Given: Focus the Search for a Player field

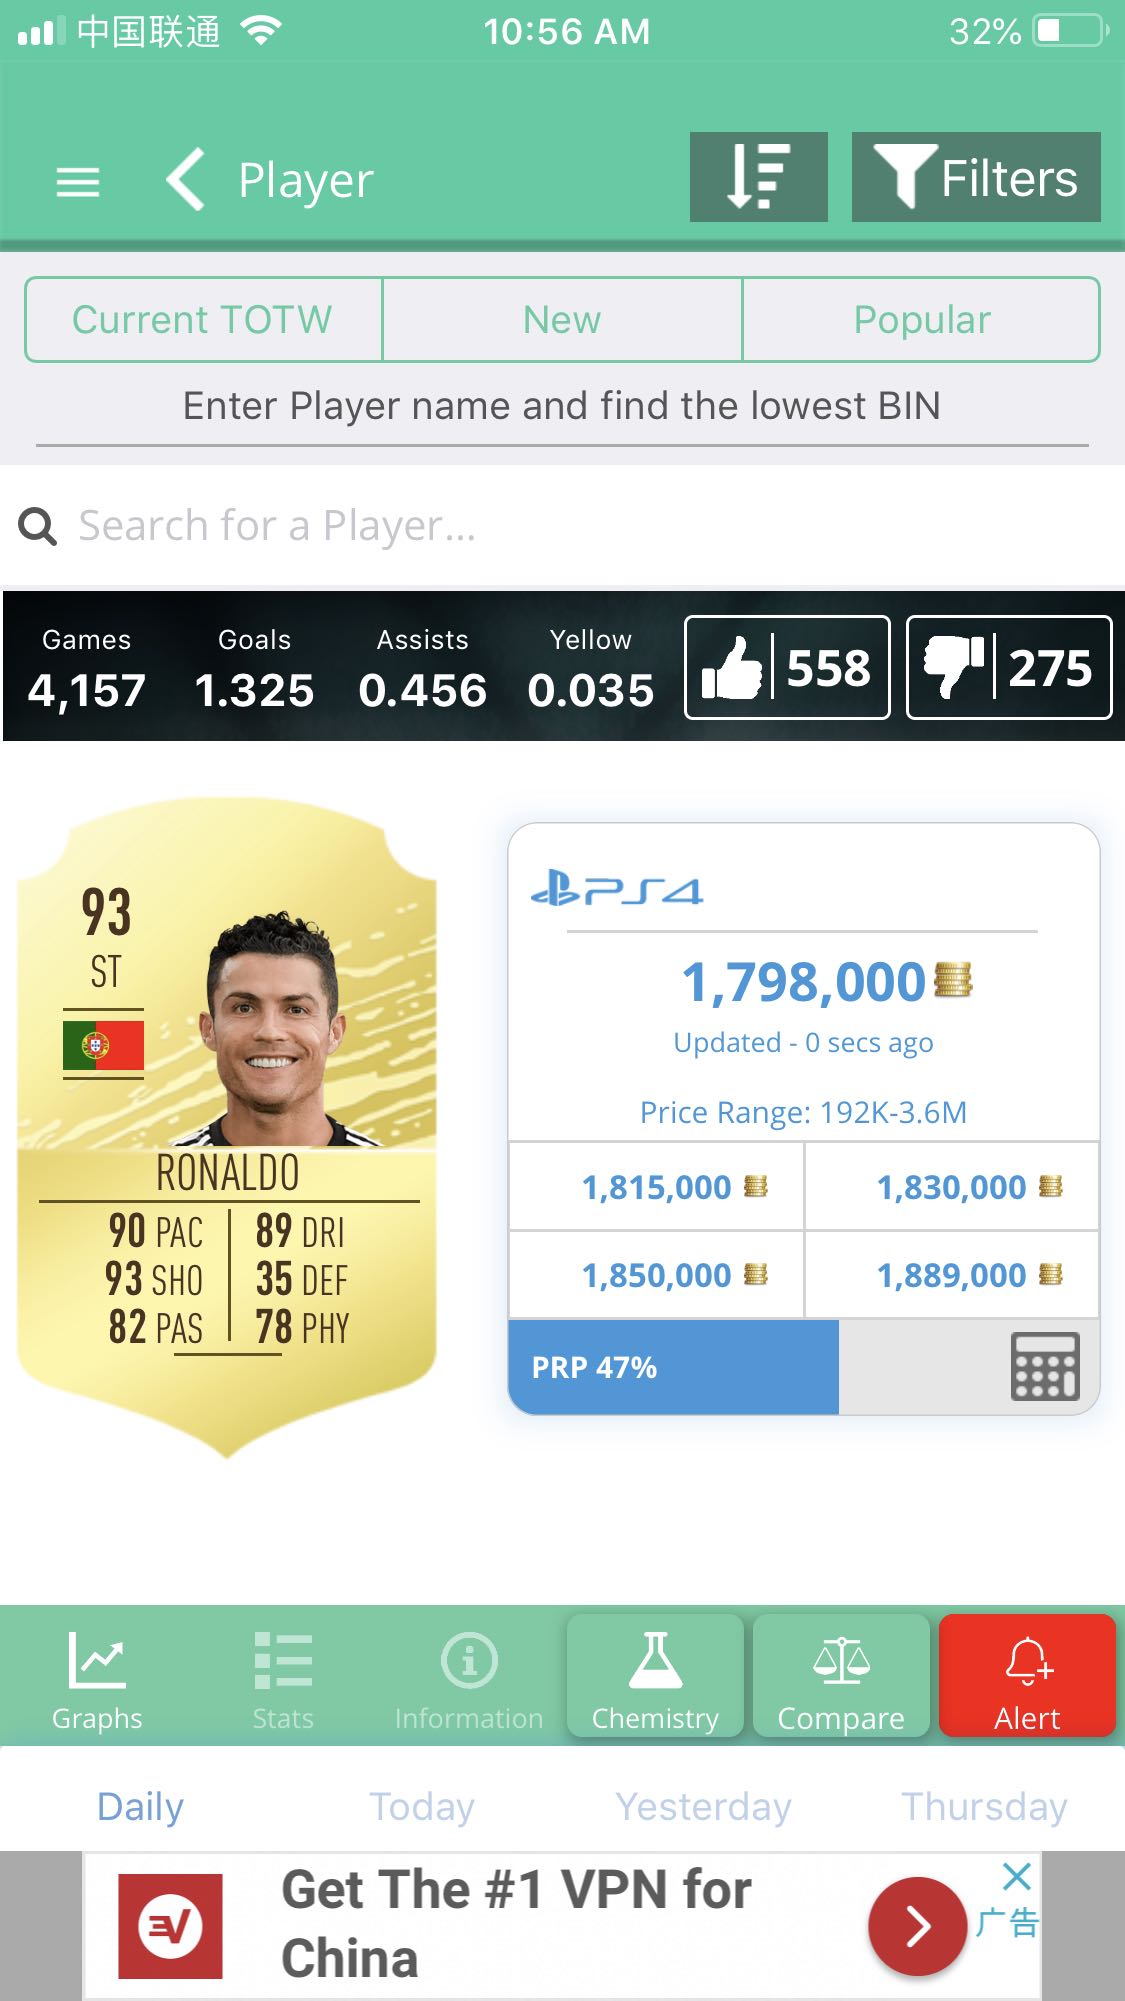Looking at the screenshot, I should click(x=562, y=525).
